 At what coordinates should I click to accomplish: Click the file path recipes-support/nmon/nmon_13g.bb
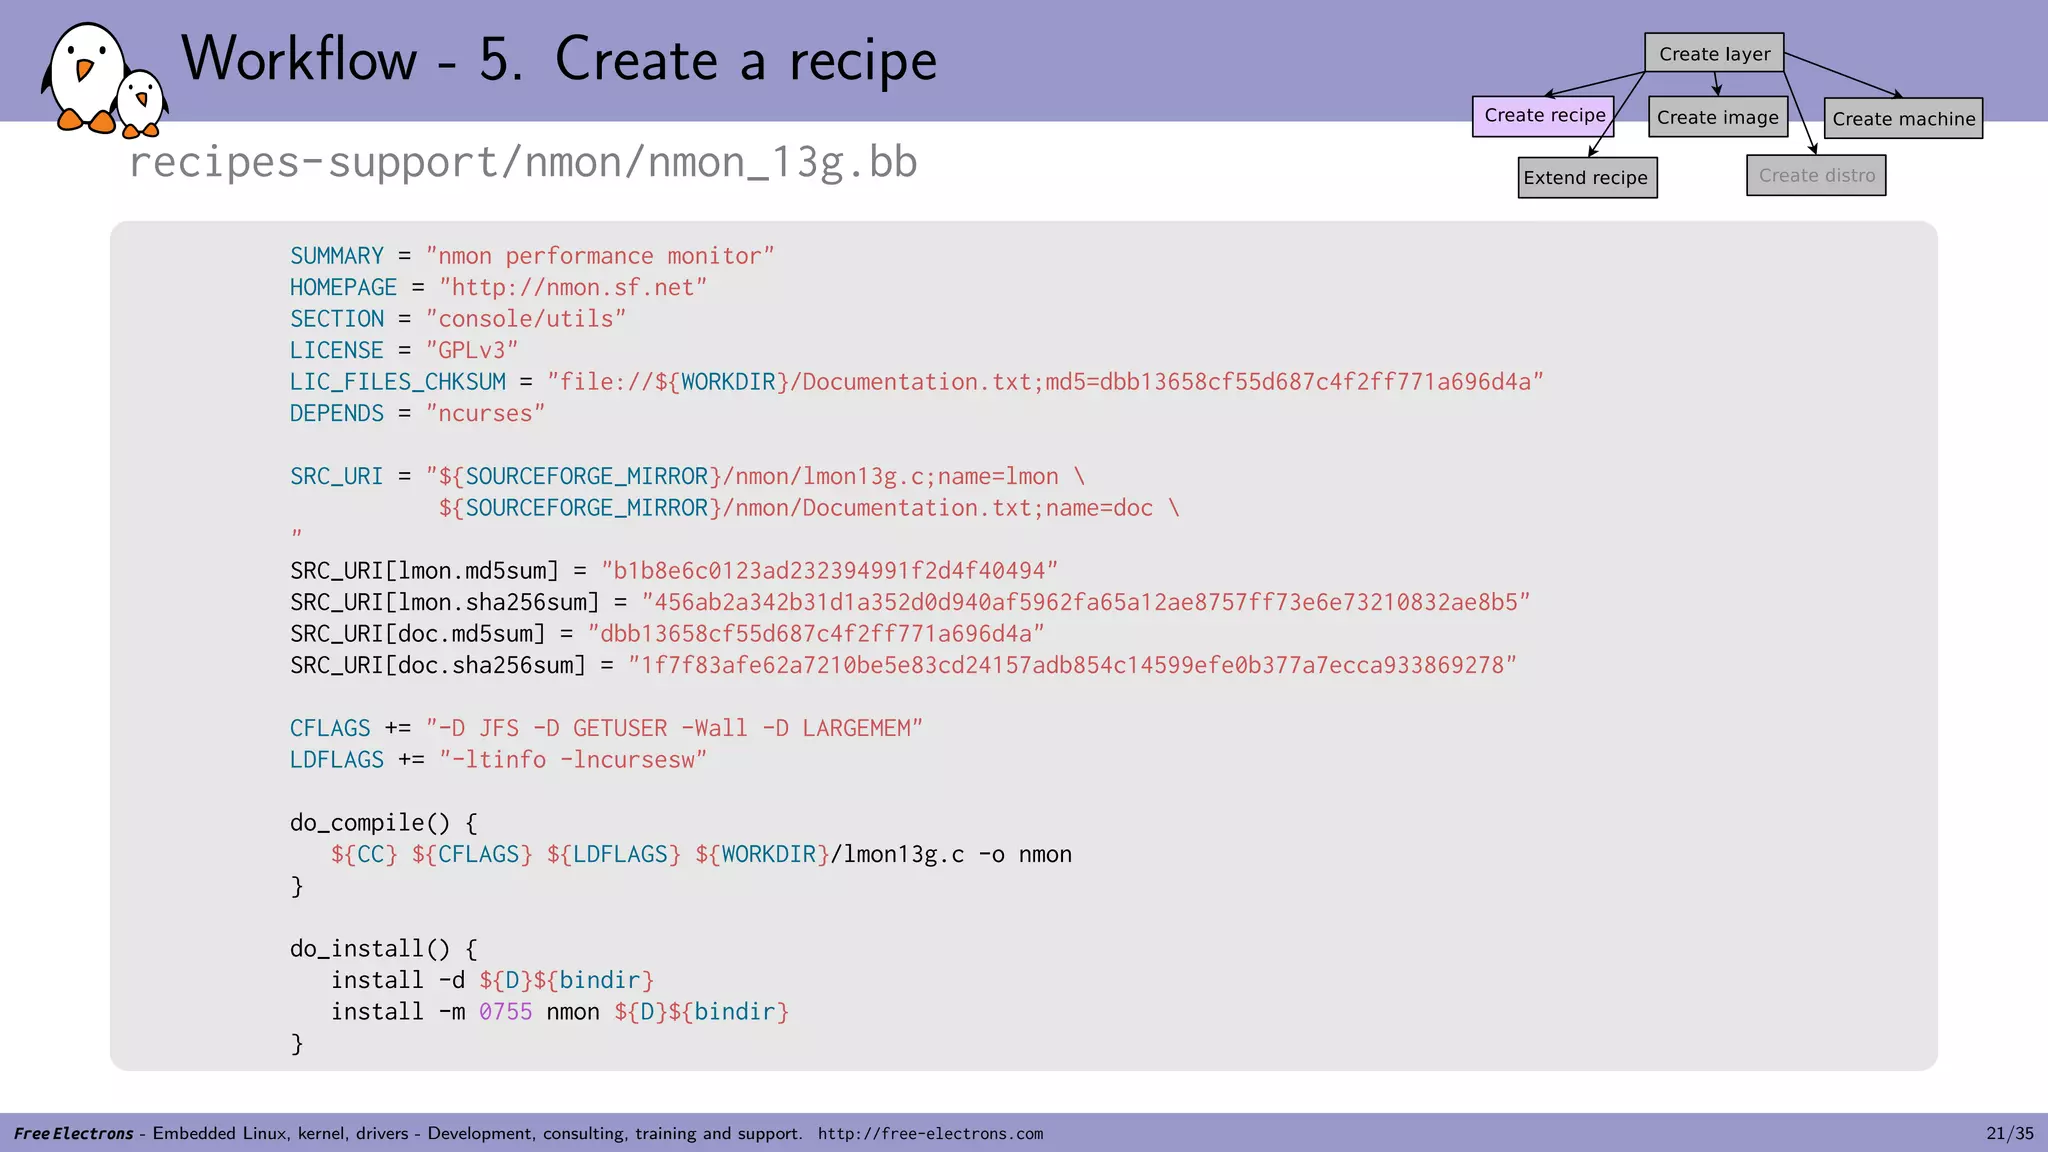point(523,163)
